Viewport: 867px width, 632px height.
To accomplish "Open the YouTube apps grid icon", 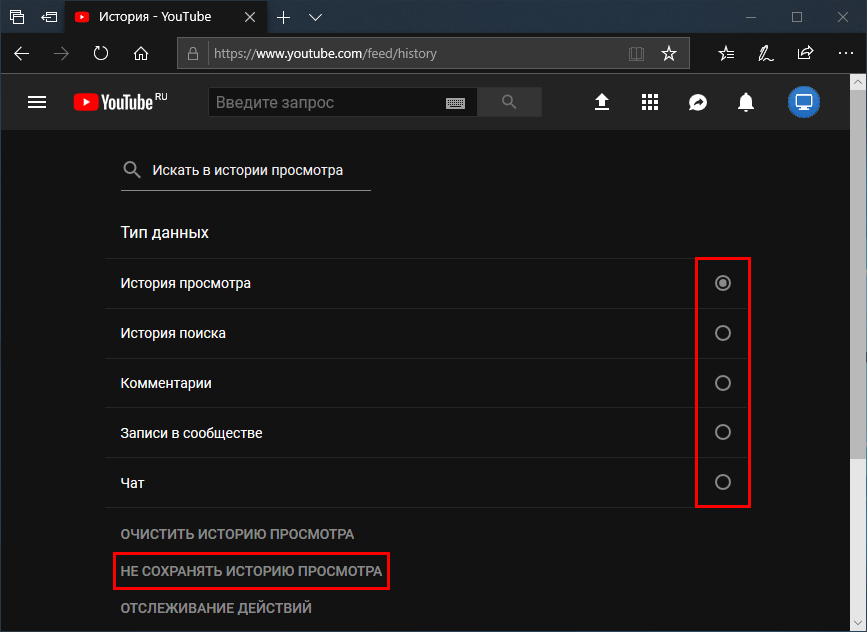I will click(x=650, y=102).
